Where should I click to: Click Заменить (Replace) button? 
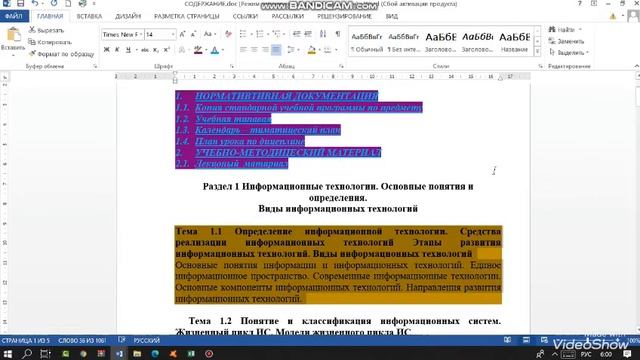pos(567,41)
